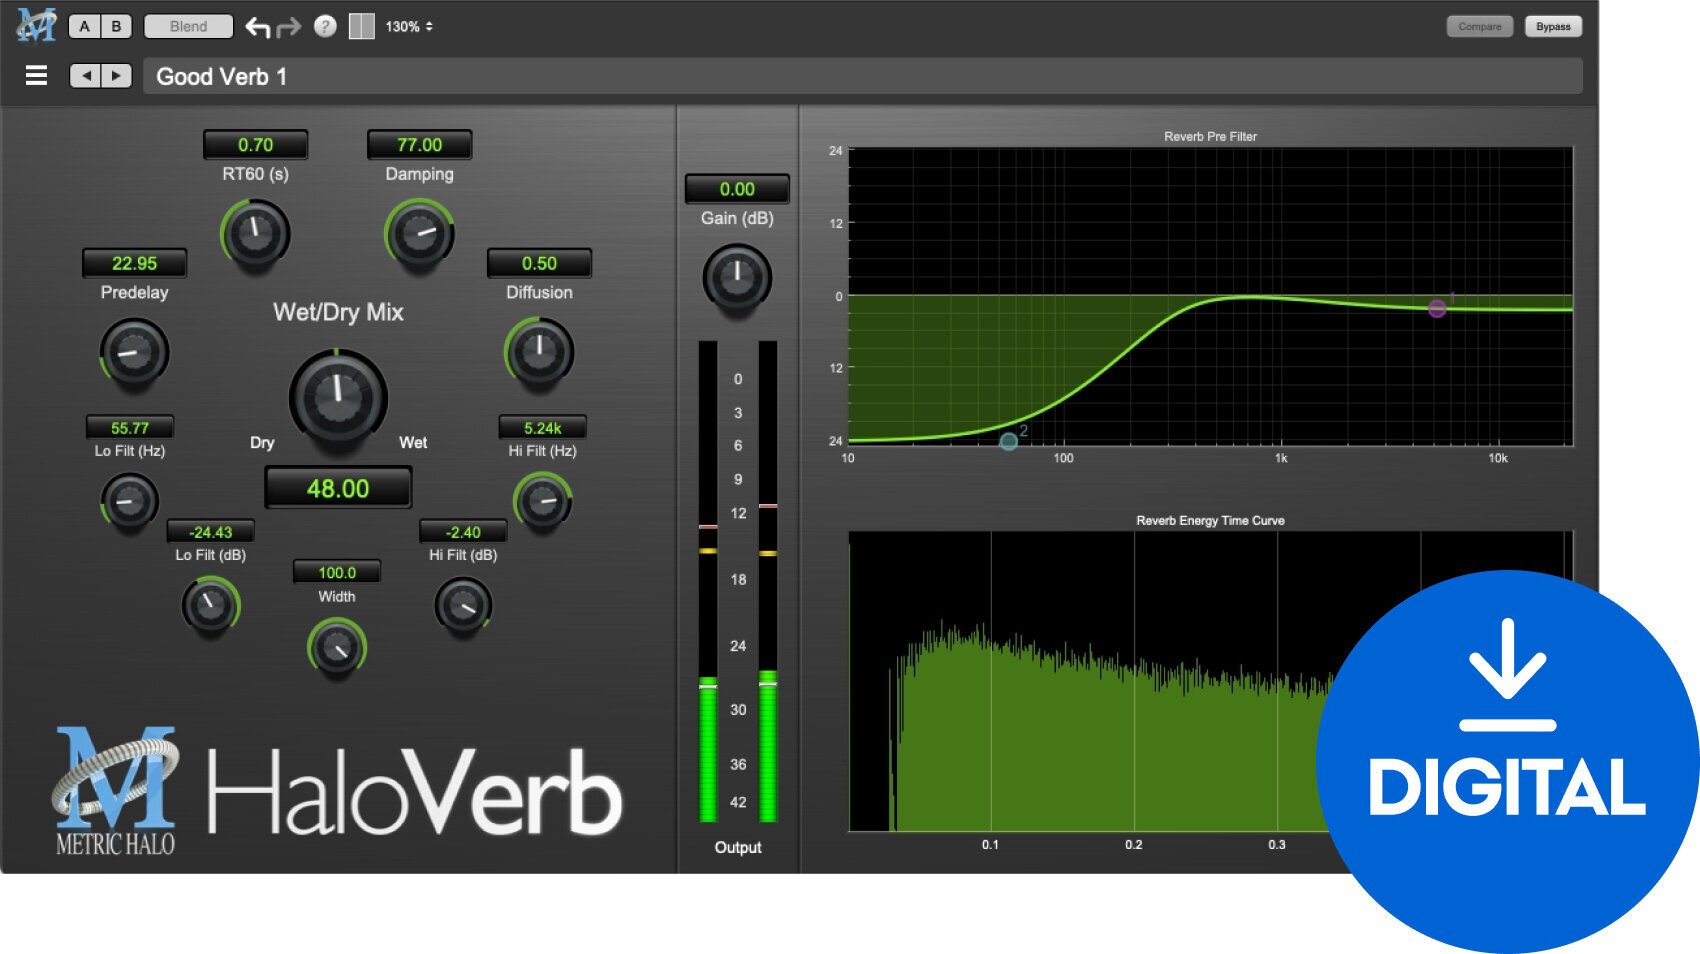
Task: Click the Output label below meters
Action: coord(738,847)
